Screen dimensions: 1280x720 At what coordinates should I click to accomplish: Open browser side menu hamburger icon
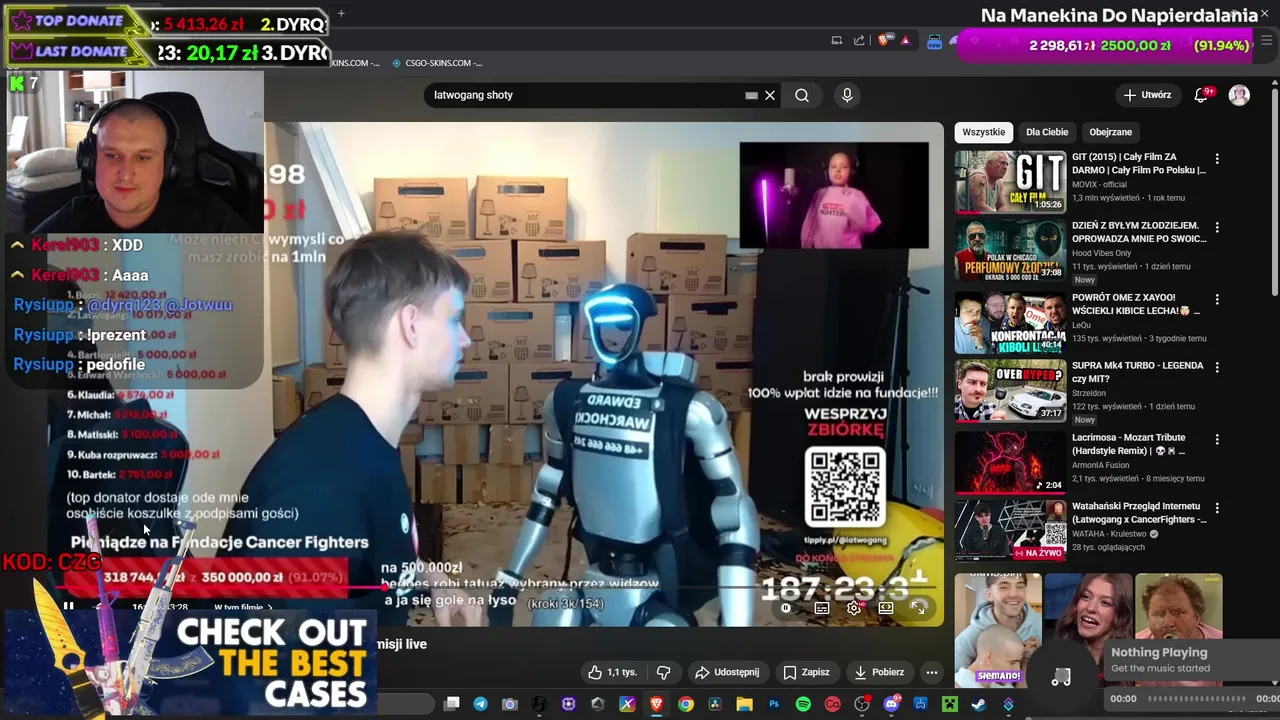coord(1266,40)
